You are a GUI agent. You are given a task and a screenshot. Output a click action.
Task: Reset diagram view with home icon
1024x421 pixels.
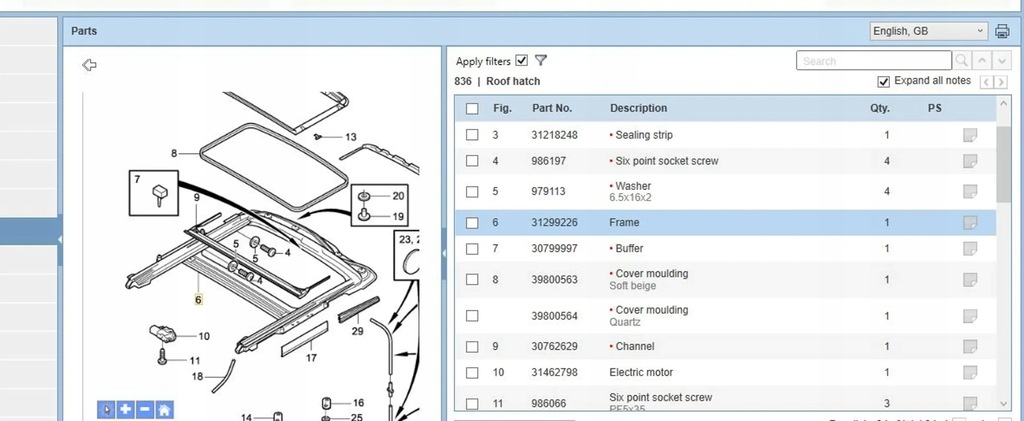(165, 410)
